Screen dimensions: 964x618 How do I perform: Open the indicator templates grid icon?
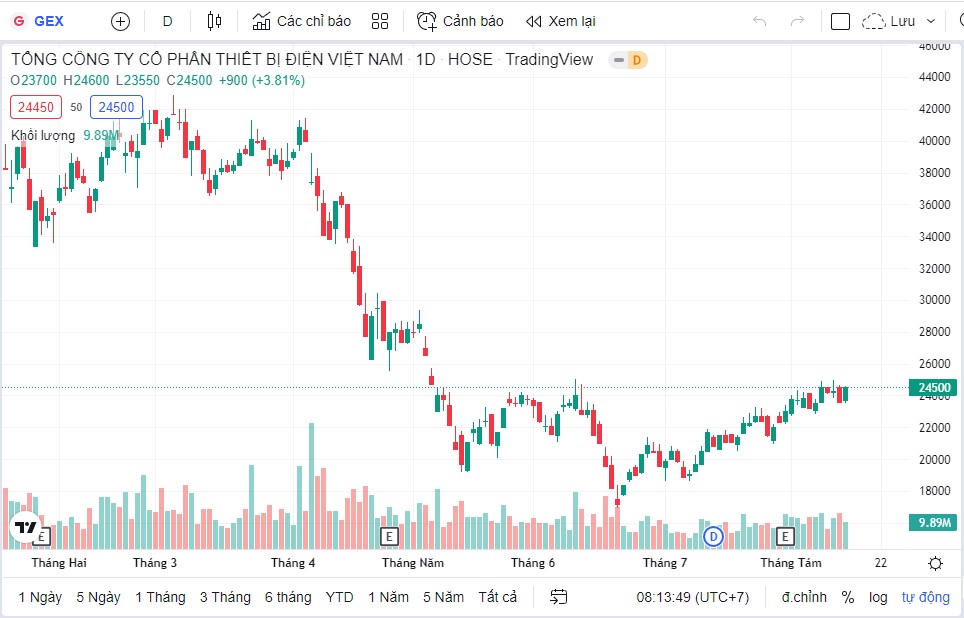point(380,21)
